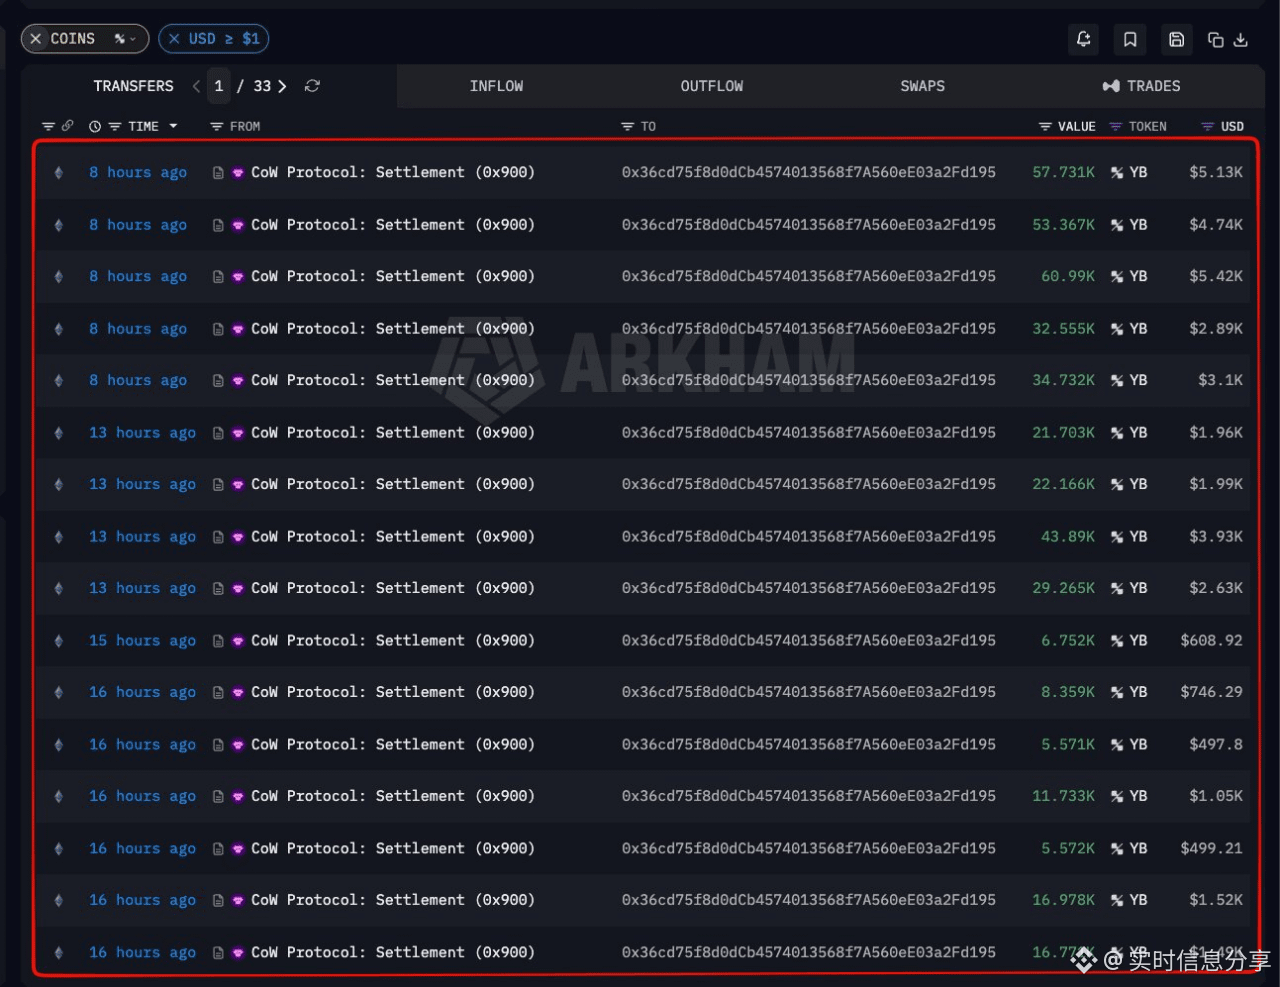The image size is (1280, 987).
Task: Click the YB token icon in the 60.99K row
Action: pyautogui.click(x=1117, y=277)
